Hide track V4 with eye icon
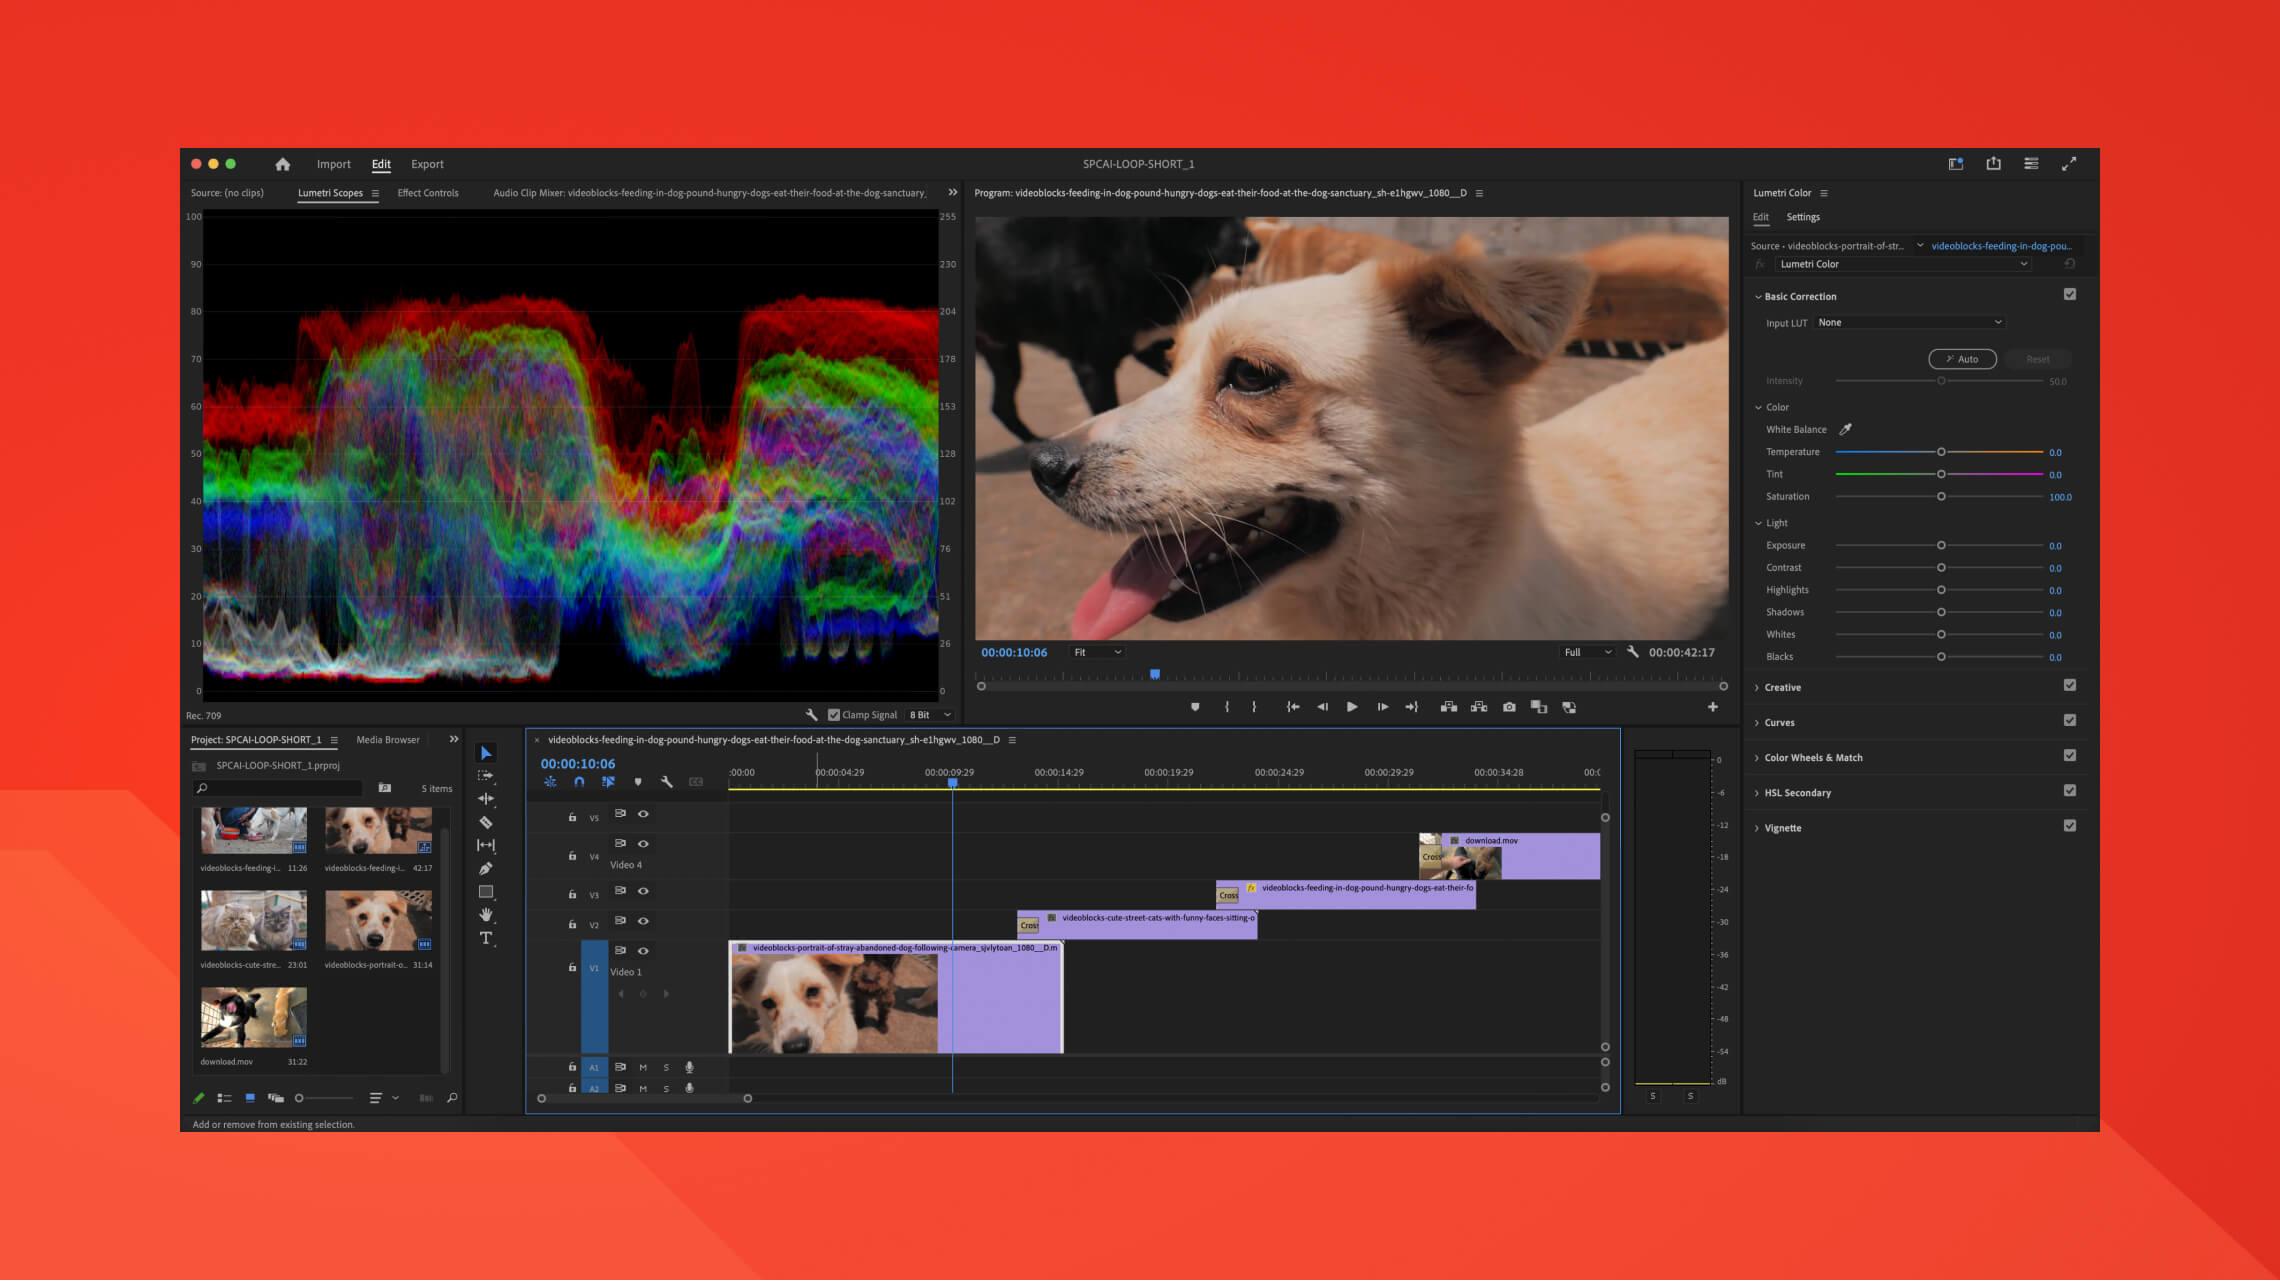2280x1281 pixels. [643, 844]
